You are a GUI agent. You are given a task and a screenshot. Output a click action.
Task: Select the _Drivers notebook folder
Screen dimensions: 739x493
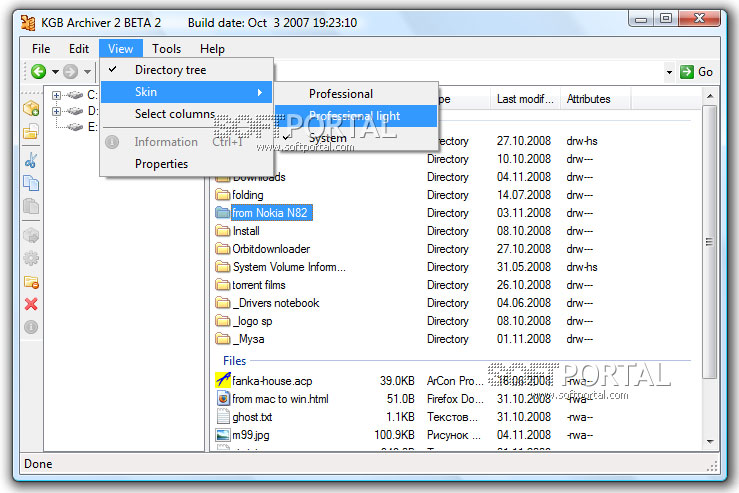(276, 303)
